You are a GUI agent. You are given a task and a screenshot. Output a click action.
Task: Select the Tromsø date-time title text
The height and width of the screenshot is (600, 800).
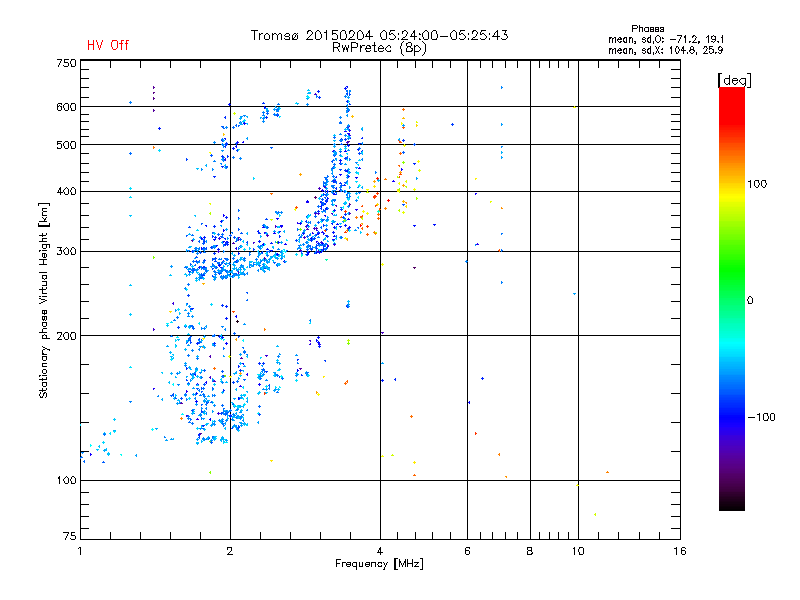click(x=380, y=35)
